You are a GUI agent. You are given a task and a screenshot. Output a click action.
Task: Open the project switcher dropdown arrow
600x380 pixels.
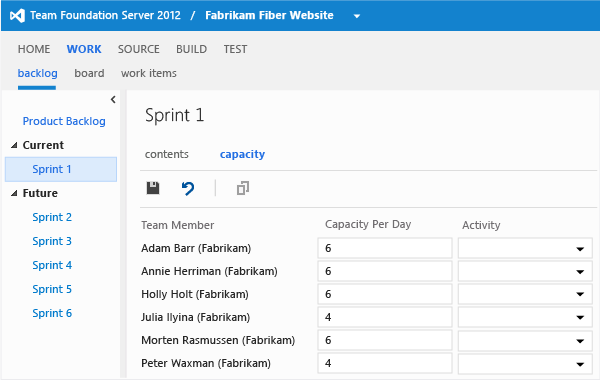(x=357, y=16)
